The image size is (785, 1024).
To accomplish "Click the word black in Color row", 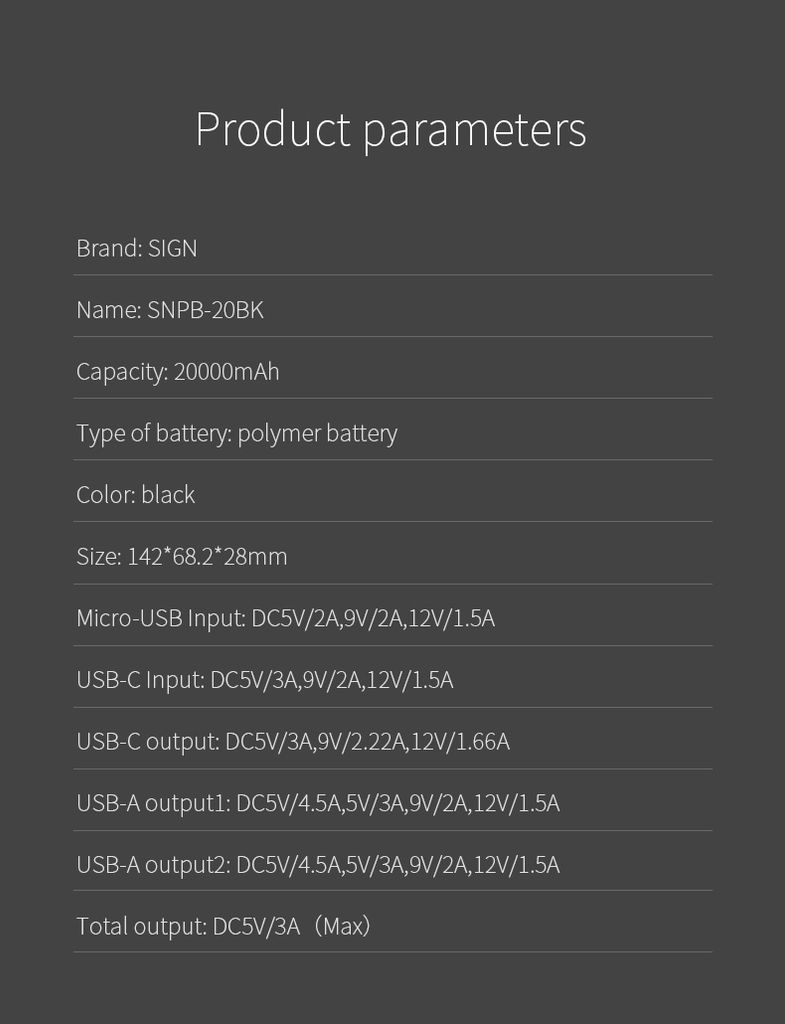I will (168, 494).
